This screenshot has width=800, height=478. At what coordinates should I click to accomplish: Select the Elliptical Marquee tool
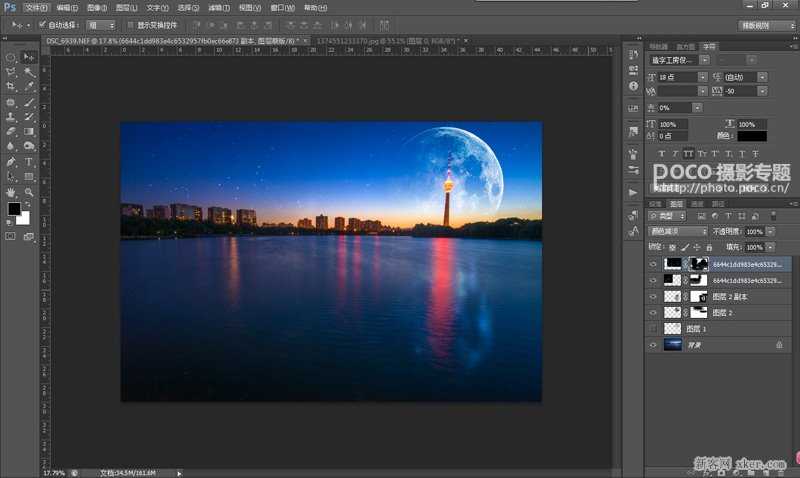[x=11, y=57]
